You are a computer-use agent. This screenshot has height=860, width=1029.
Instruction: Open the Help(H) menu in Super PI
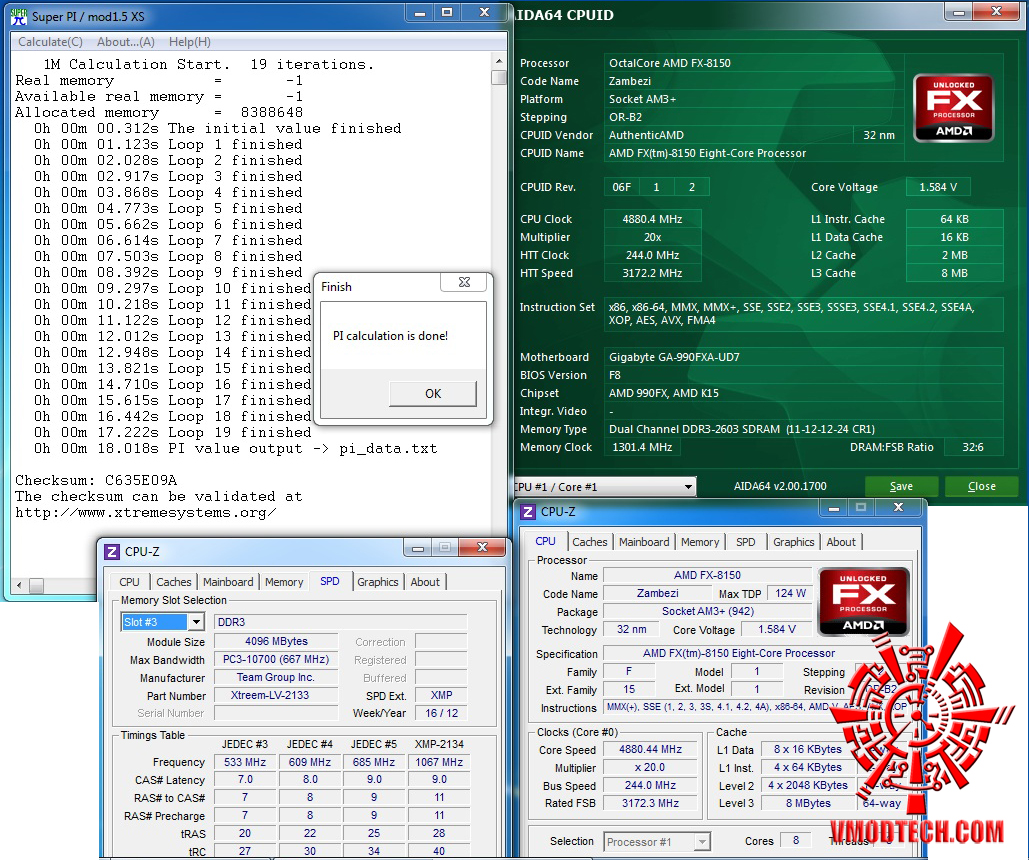190,42
